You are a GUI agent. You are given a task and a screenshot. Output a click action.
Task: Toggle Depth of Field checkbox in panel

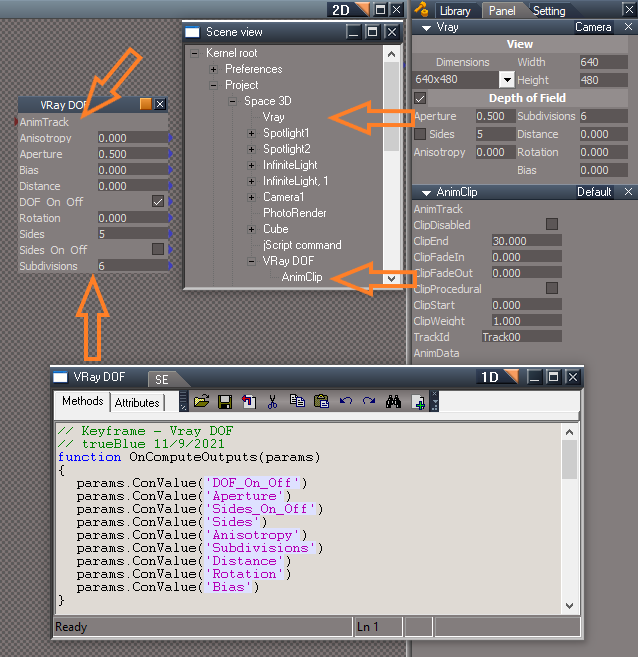coord(420,98)
